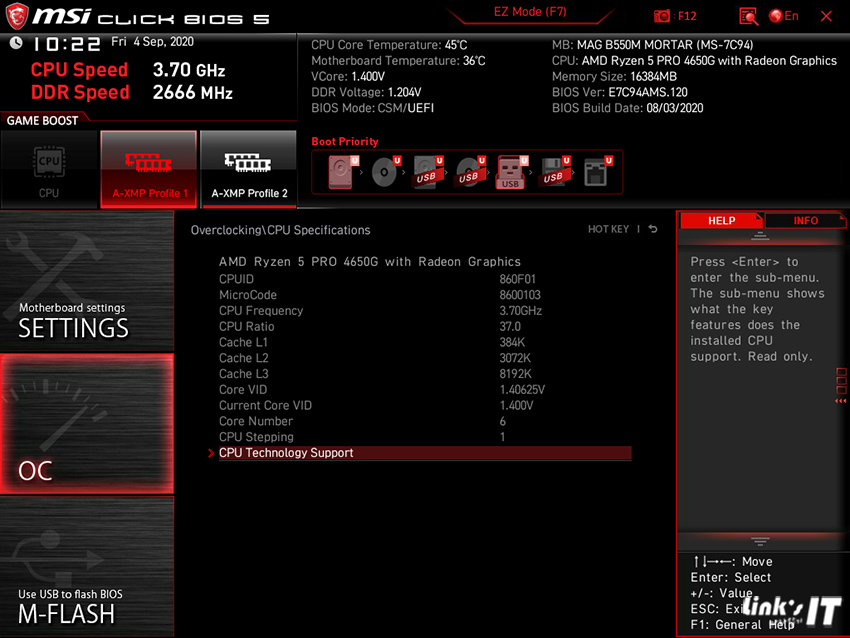
Task: Select the network boot priority icon
Action: (597, 172)
